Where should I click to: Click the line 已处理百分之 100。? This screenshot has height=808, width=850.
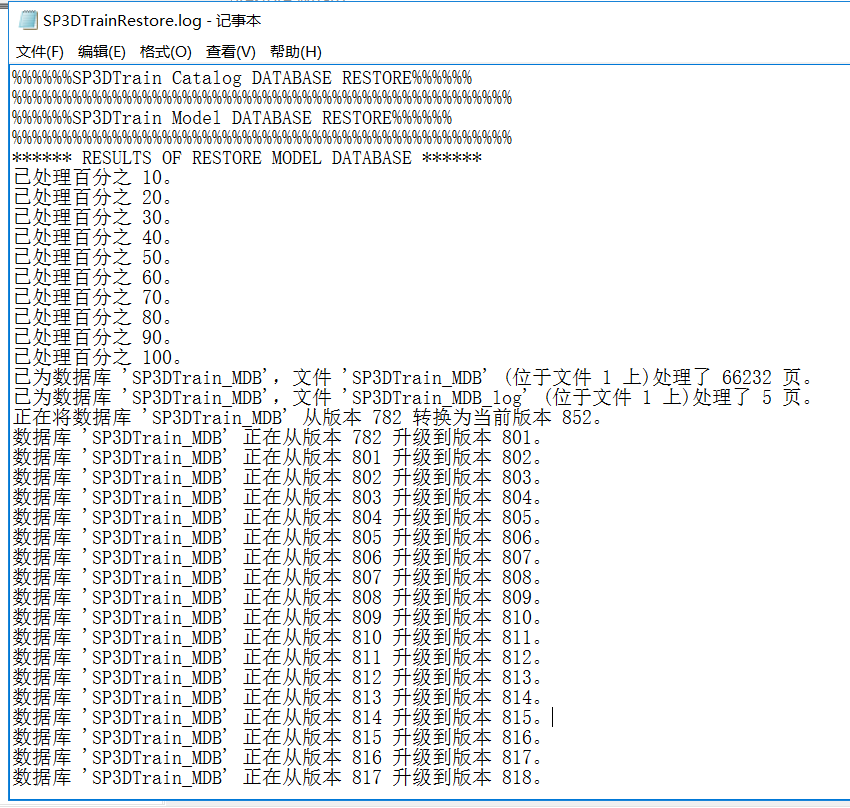(x=97, y=358)
